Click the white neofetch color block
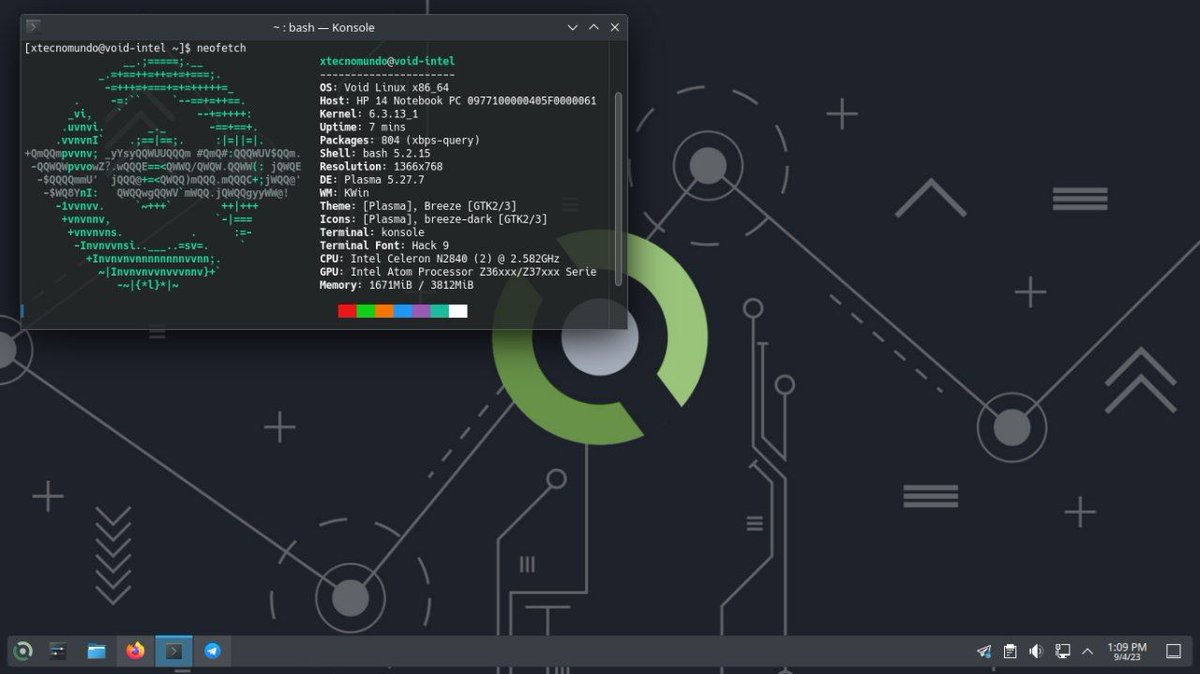 tap(458, 311)
